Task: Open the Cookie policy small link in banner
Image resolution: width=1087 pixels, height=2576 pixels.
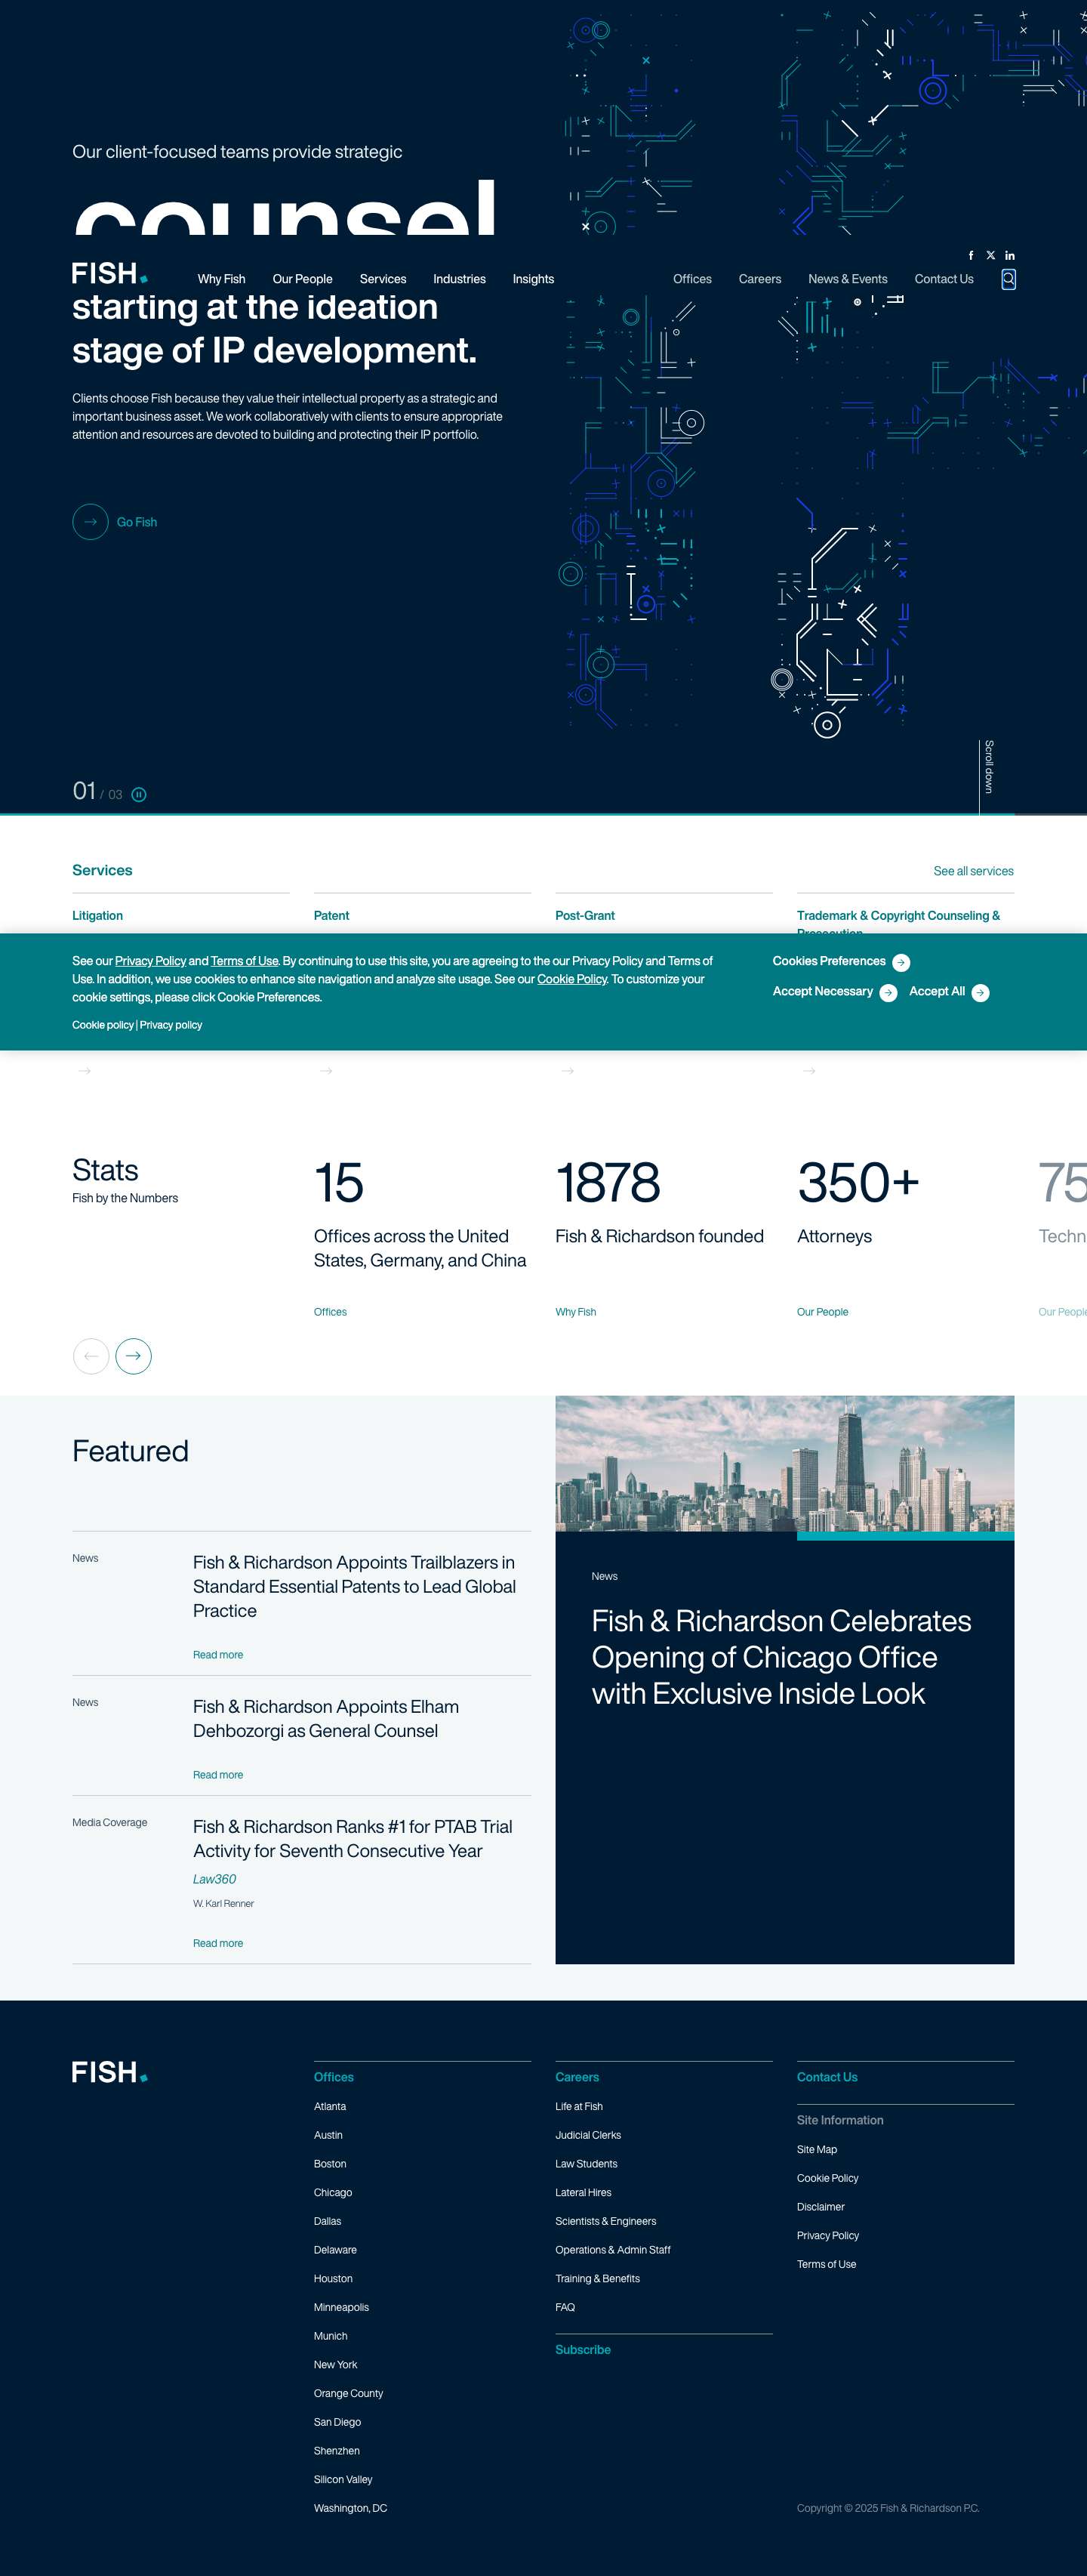Action: [x=102, y=1025]
